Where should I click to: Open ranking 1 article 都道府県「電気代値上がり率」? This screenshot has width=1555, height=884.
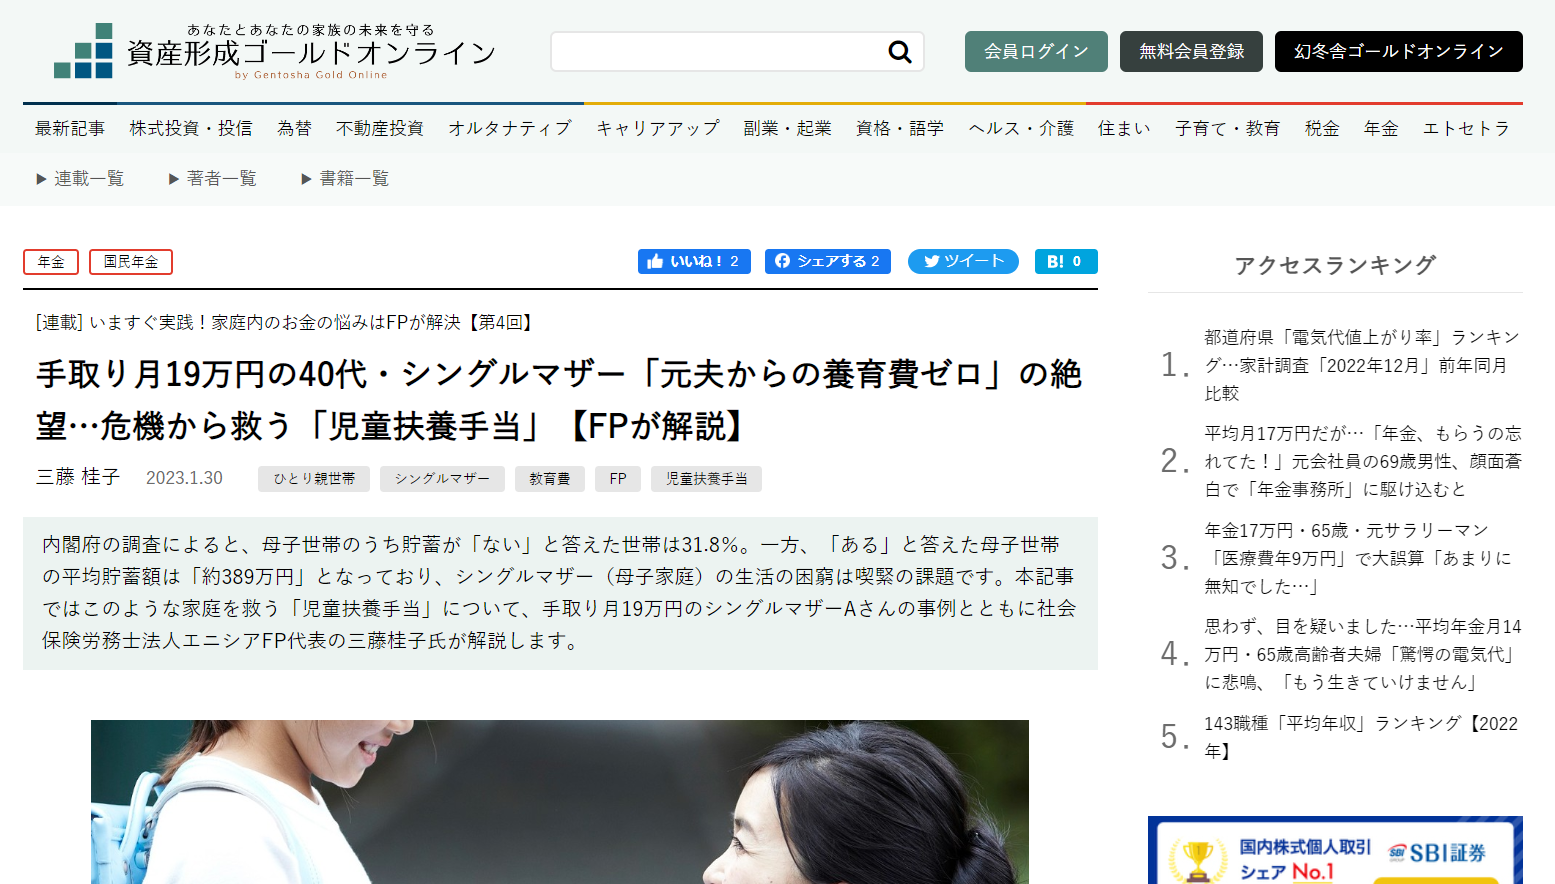pyautogui.click(x=1362, y=365)
